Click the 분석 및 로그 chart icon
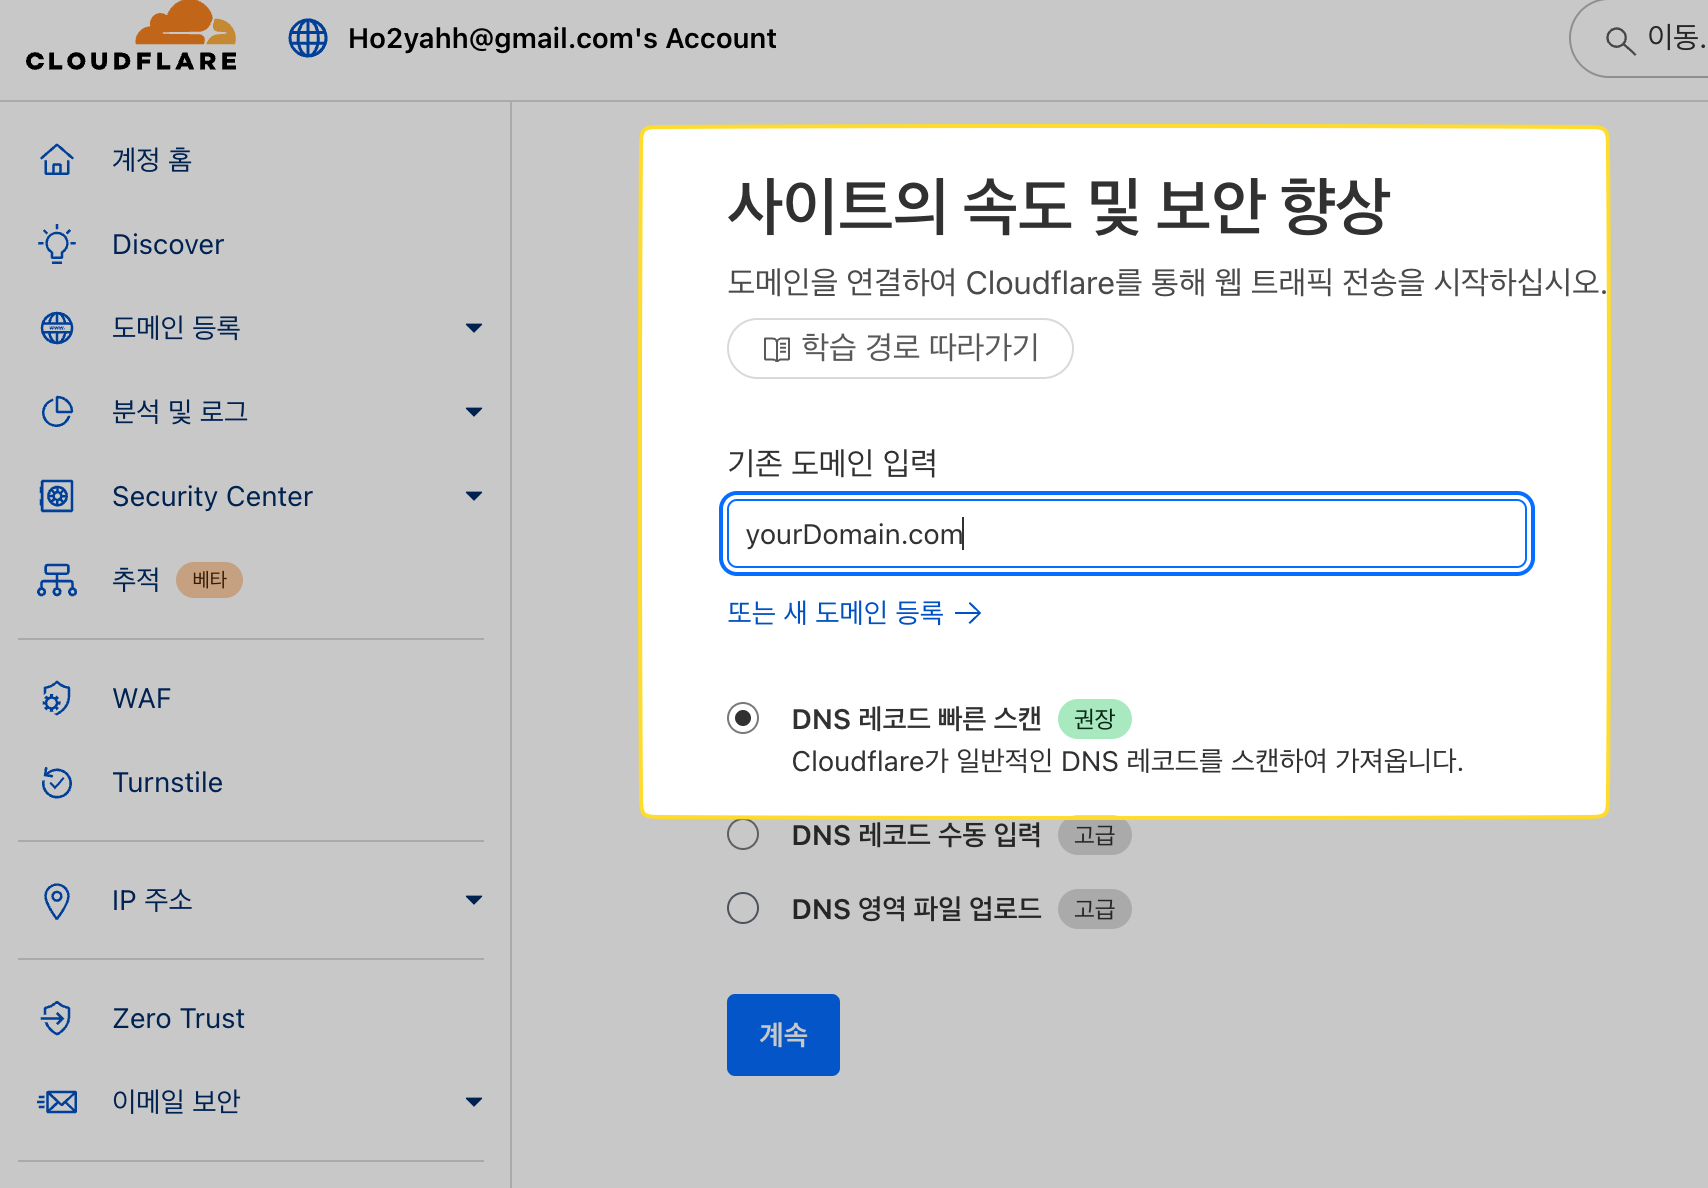 point(57,412)
